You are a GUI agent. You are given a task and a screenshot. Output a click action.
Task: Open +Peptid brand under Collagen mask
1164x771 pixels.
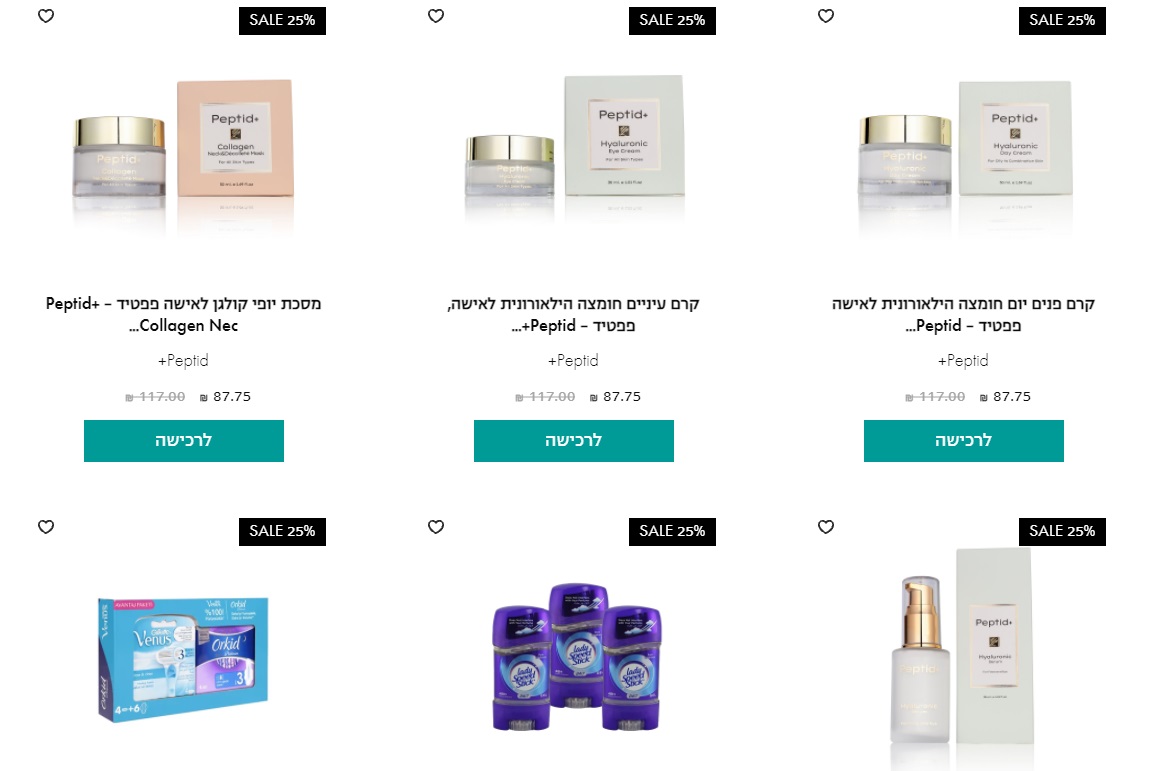[183, 361]
